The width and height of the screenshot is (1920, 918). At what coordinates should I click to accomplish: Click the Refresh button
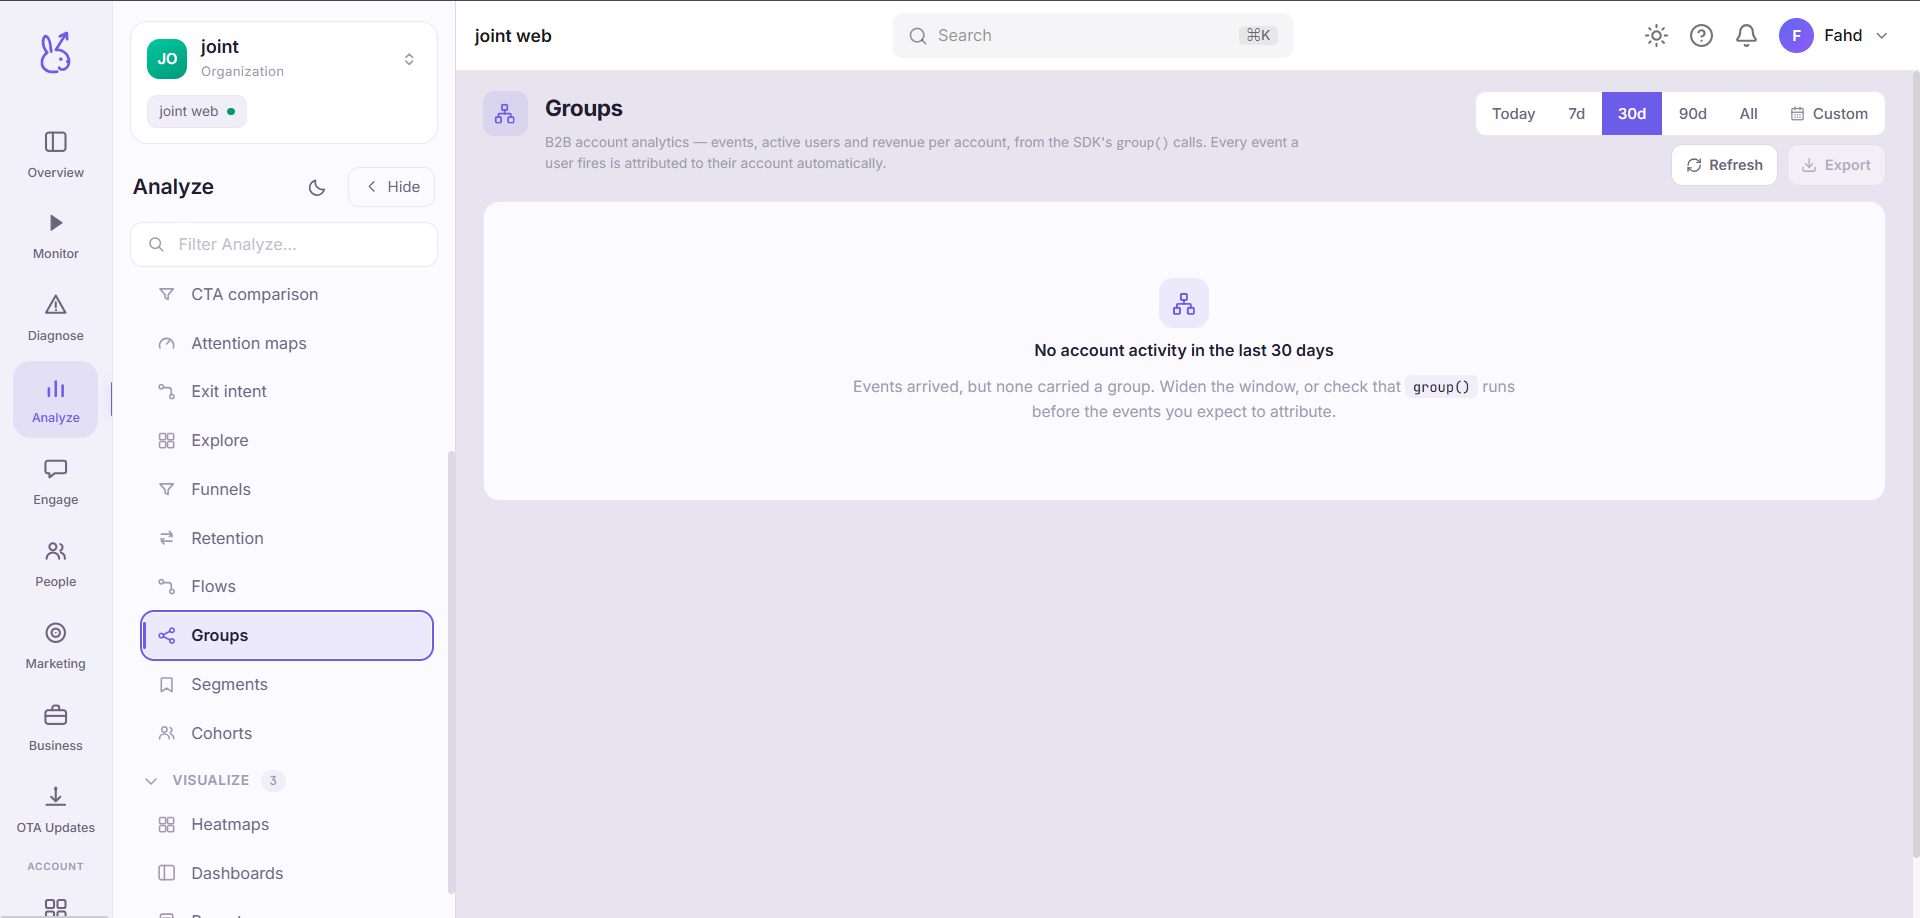[1724, 165]
